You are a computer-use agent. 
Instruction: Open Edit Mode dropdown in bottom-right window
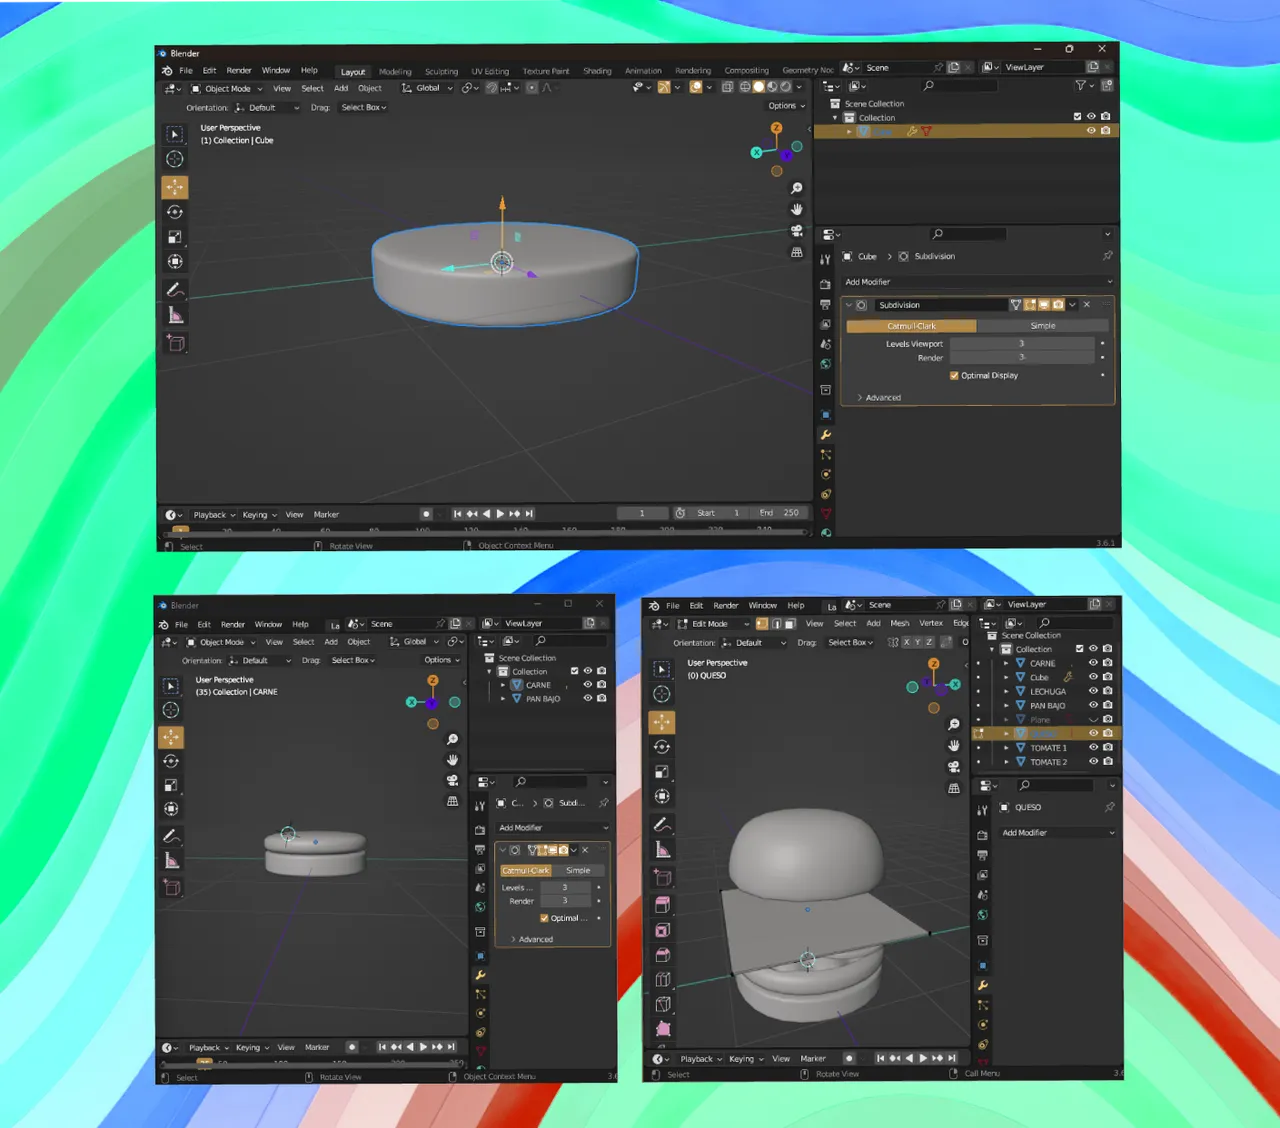[713, 623]
